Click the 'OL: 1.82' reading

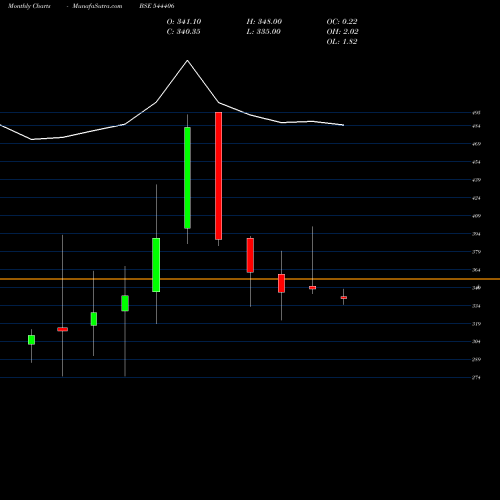tap(342, 42)
